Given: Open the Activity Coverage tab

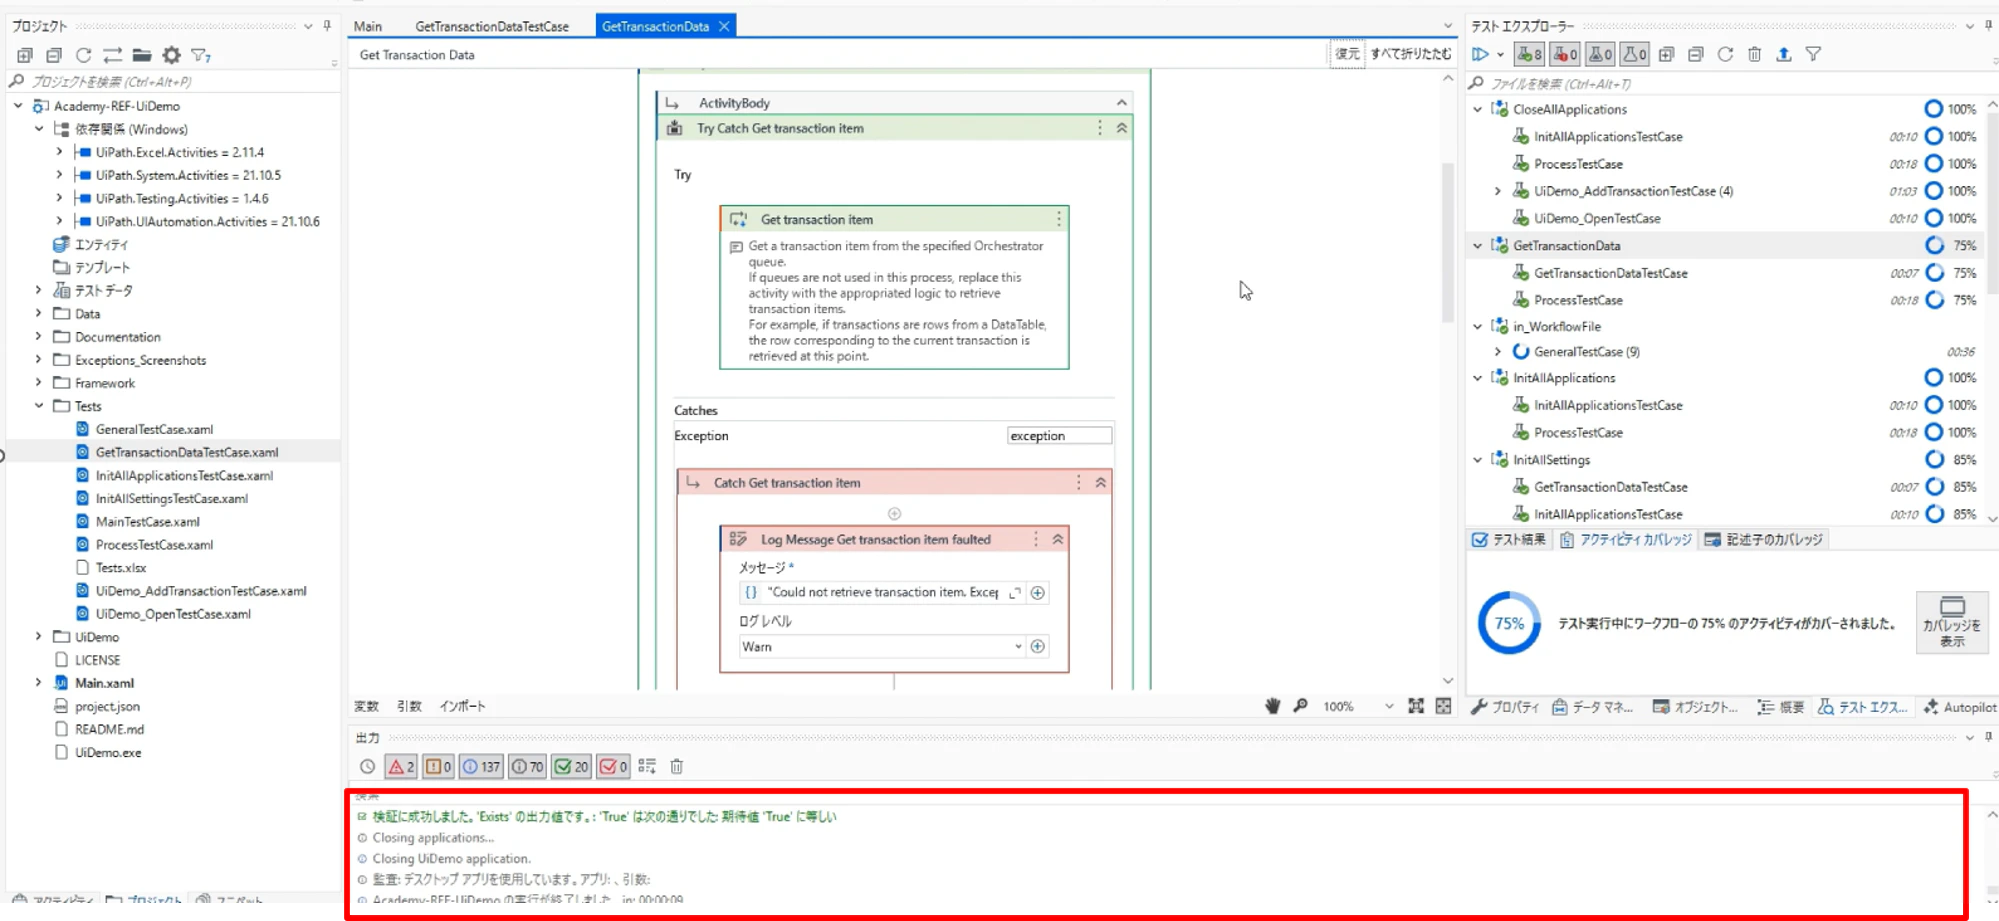Looking at the screenshot, I should (x=1626, y=540).
